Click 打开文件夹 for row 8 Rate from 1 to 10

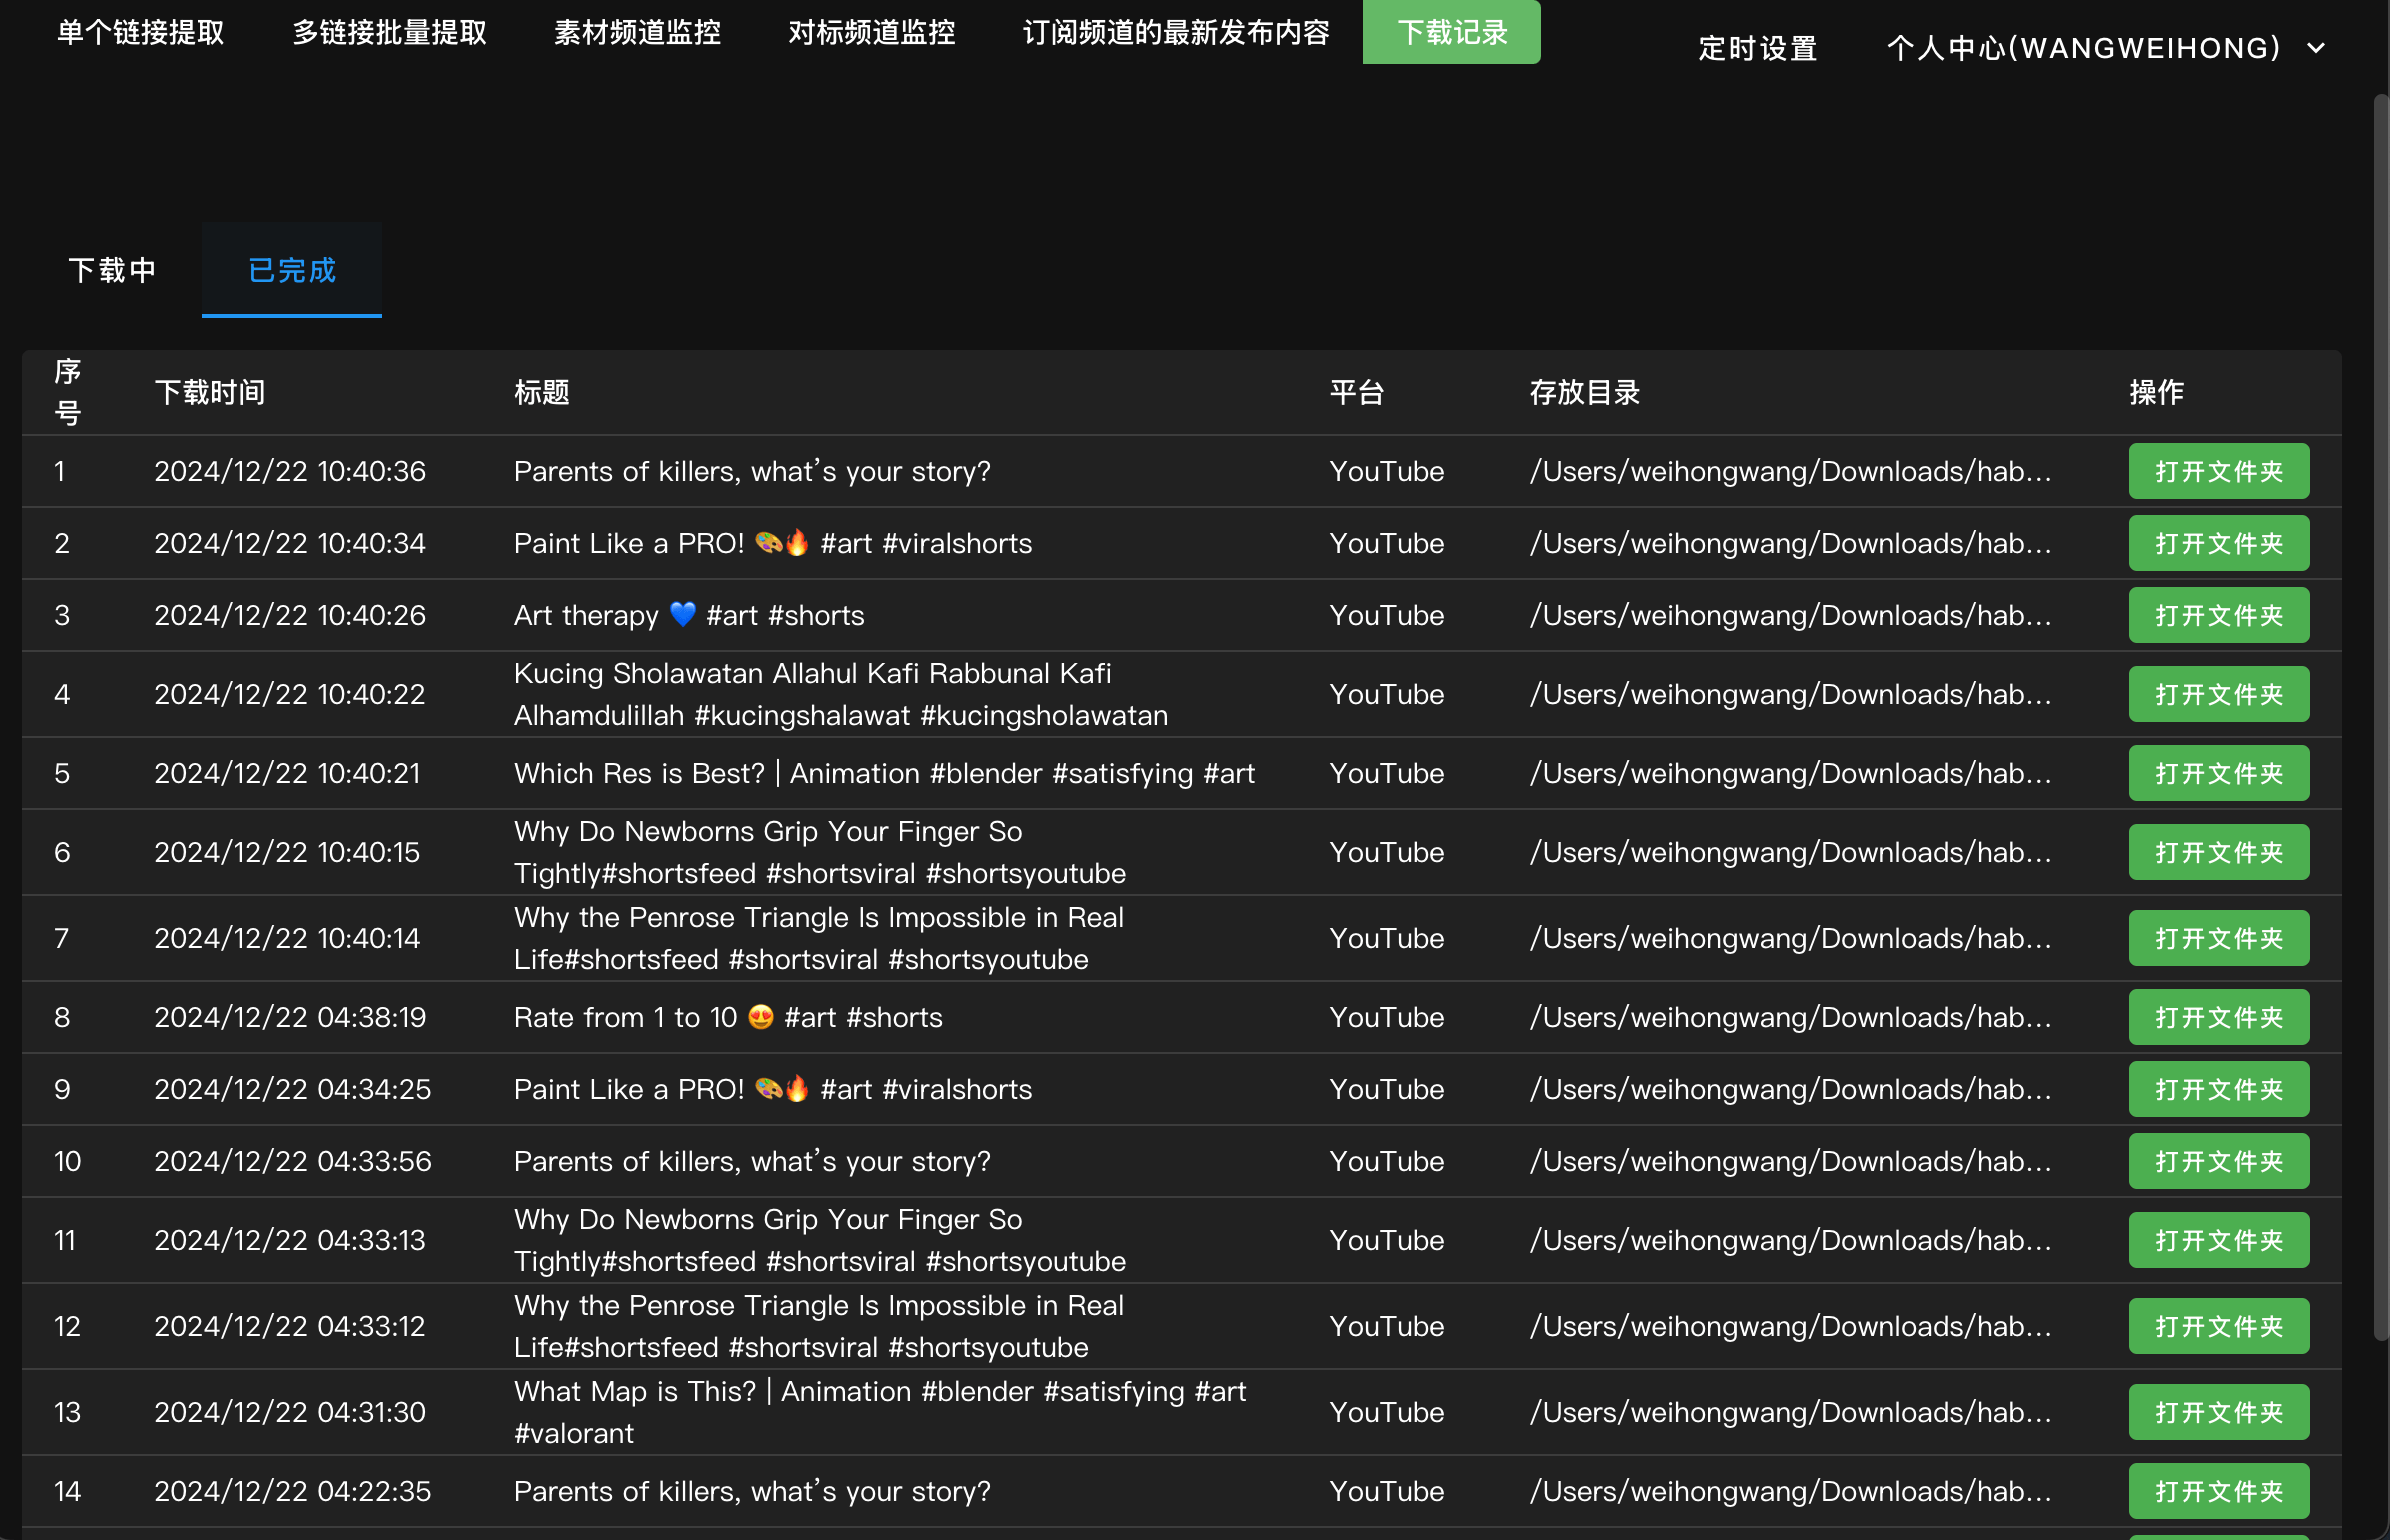pos(2218,1017)
